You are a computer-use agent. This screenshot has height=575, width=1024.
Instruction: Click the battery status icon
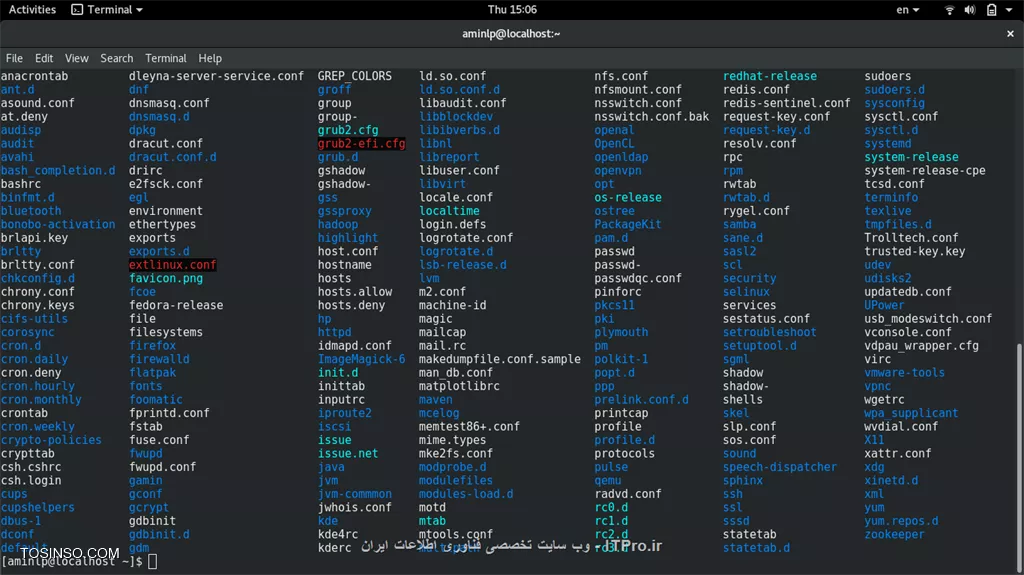[991, 10]
